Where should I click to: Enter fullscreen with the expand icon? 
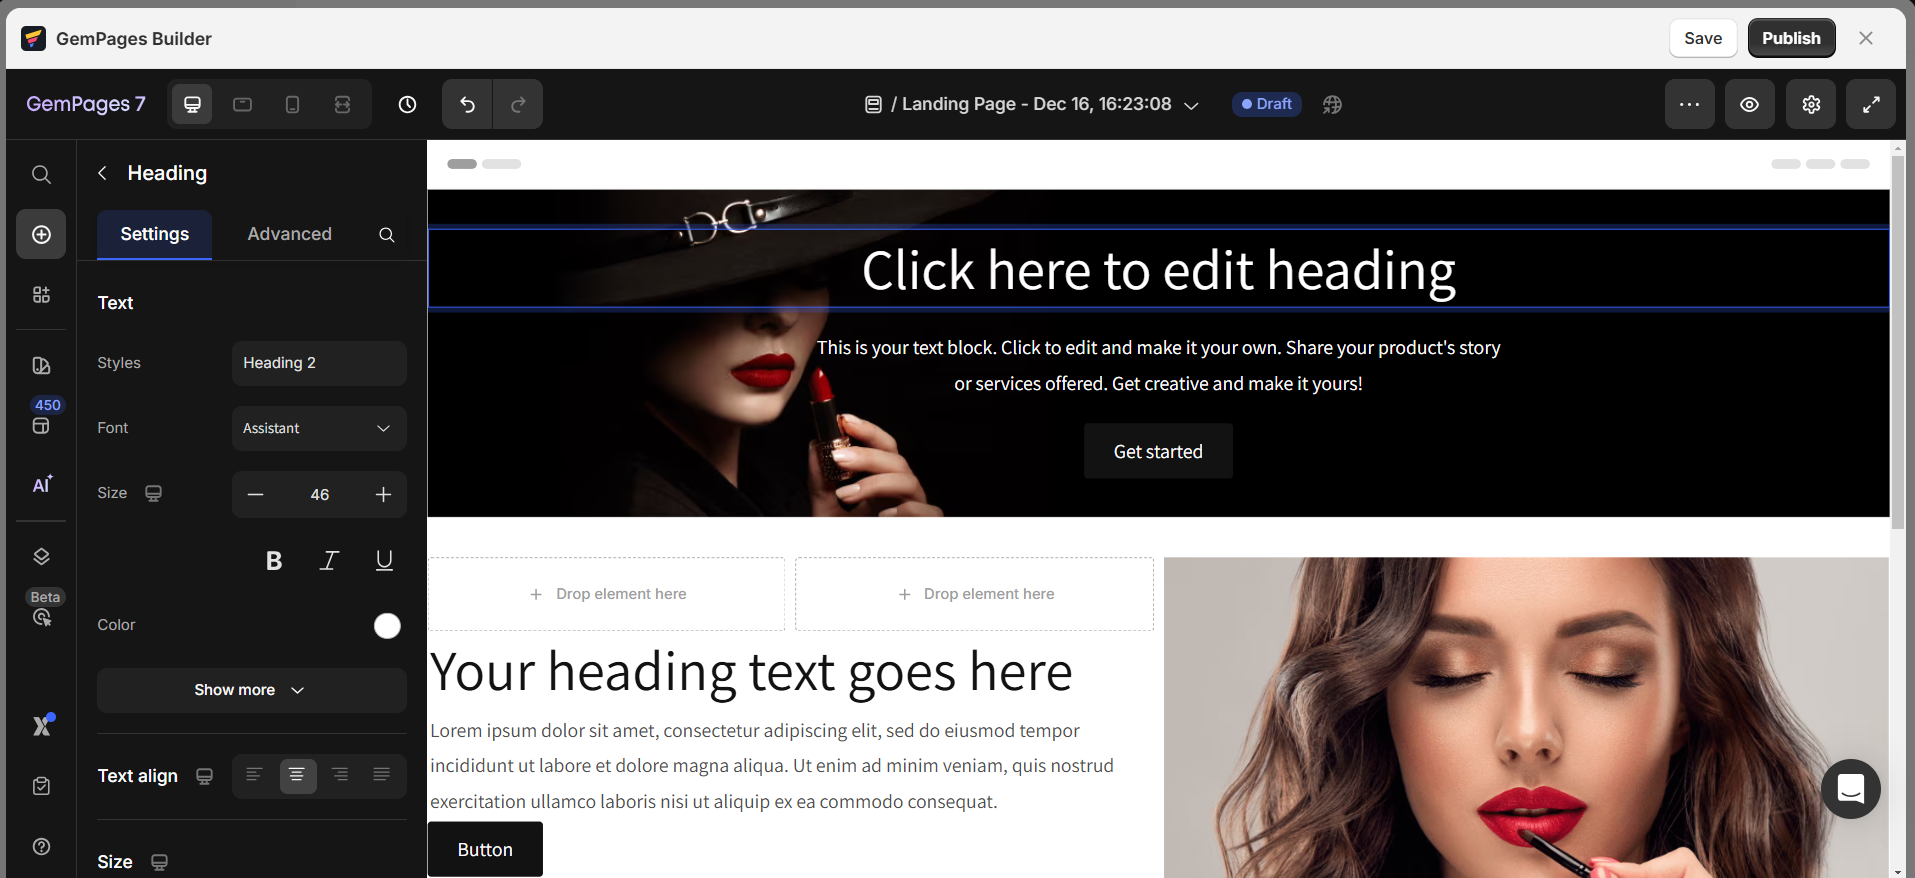(x=1870, y=104)
